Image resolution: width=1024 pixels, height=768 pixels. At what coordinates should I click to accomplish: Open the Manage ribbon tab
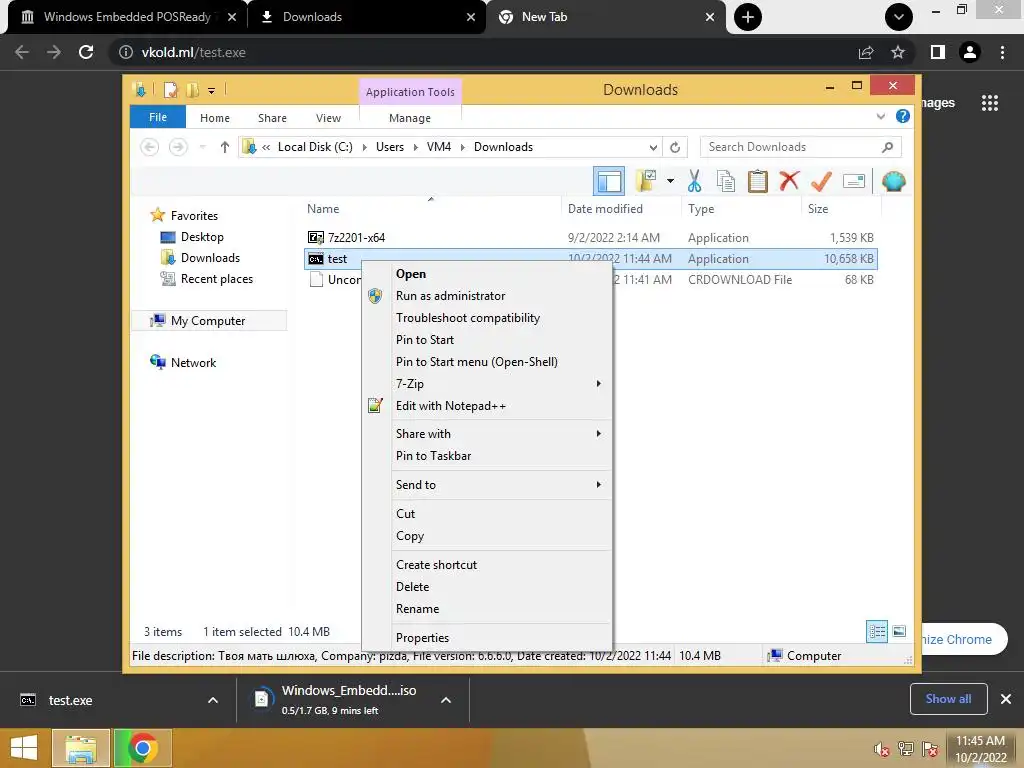[410, 118]
